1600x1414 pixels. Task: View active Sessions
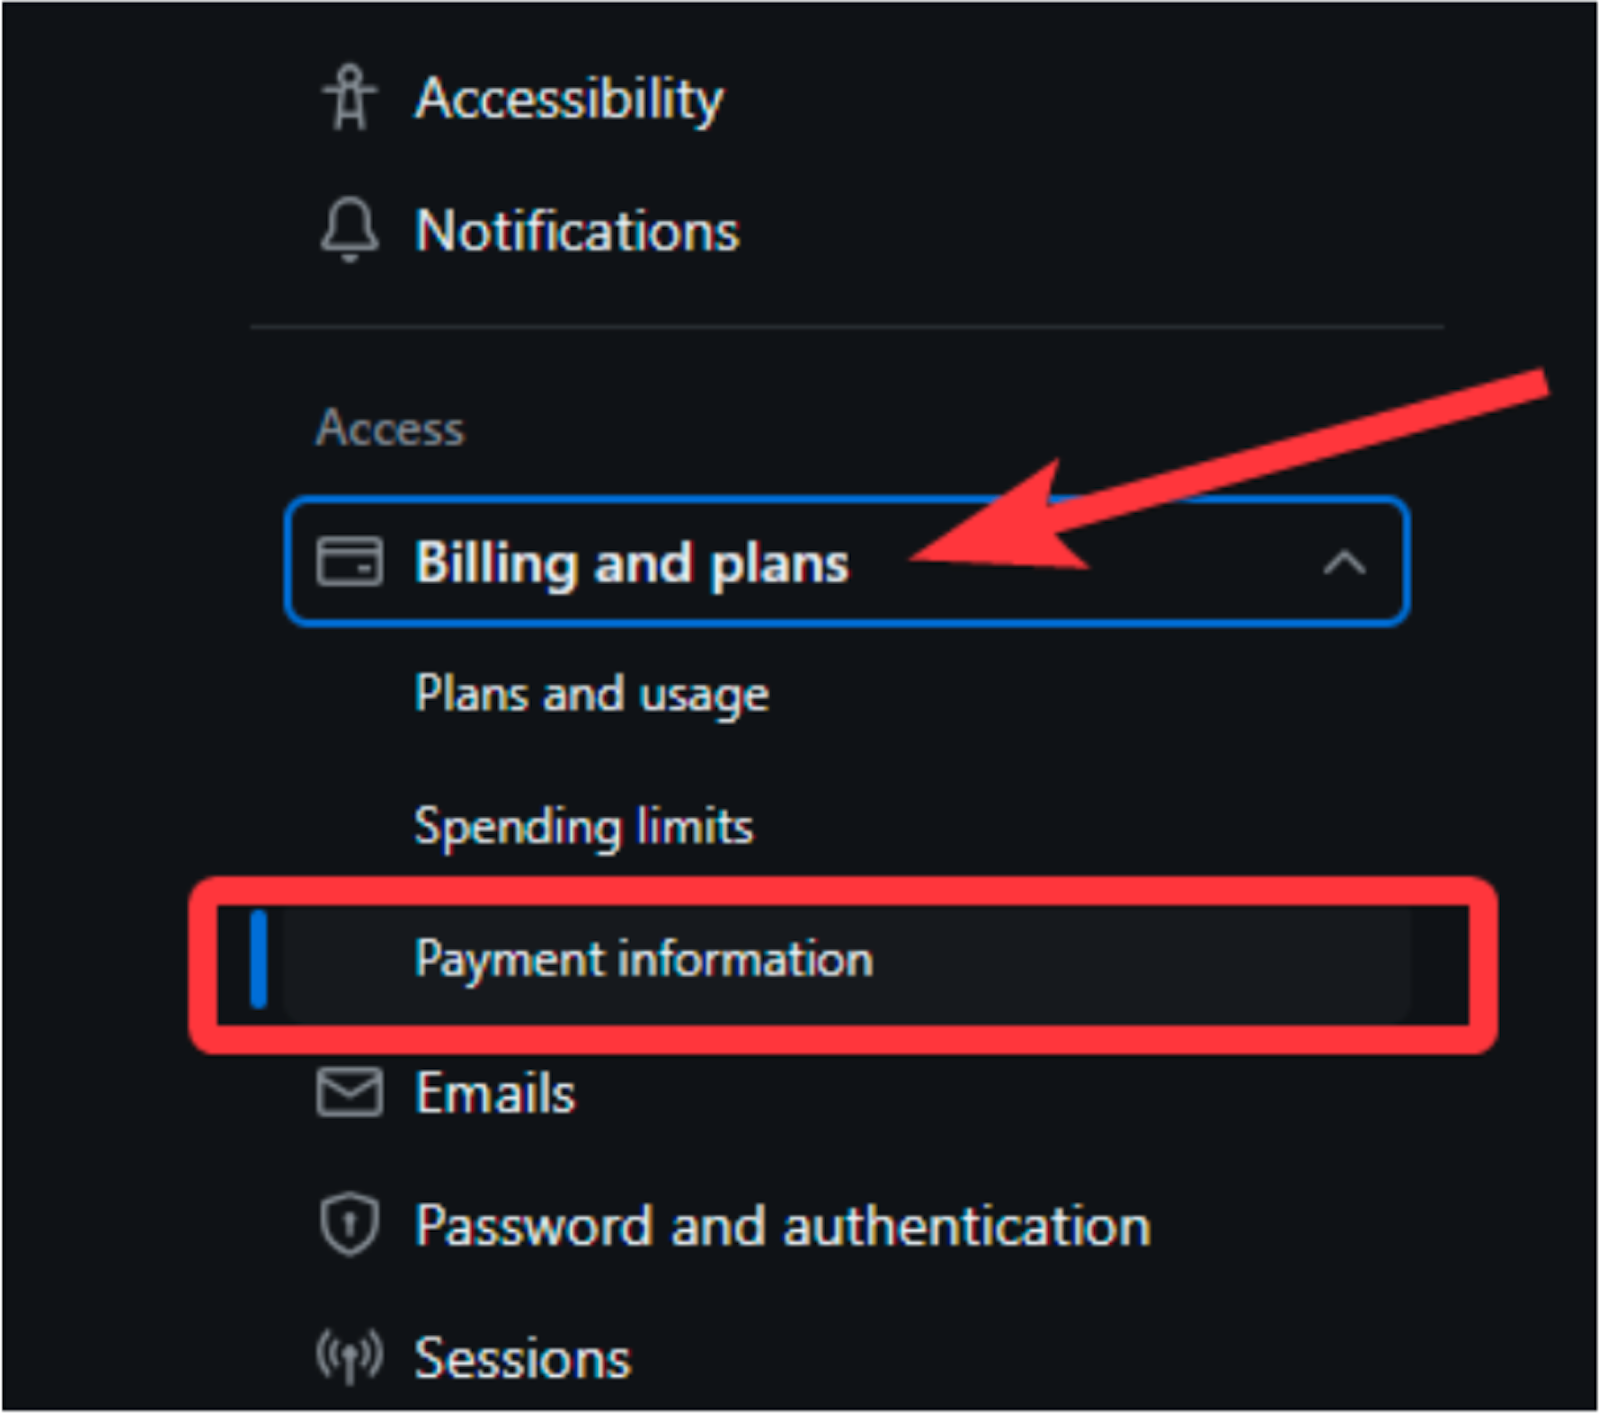(522, 1359)
